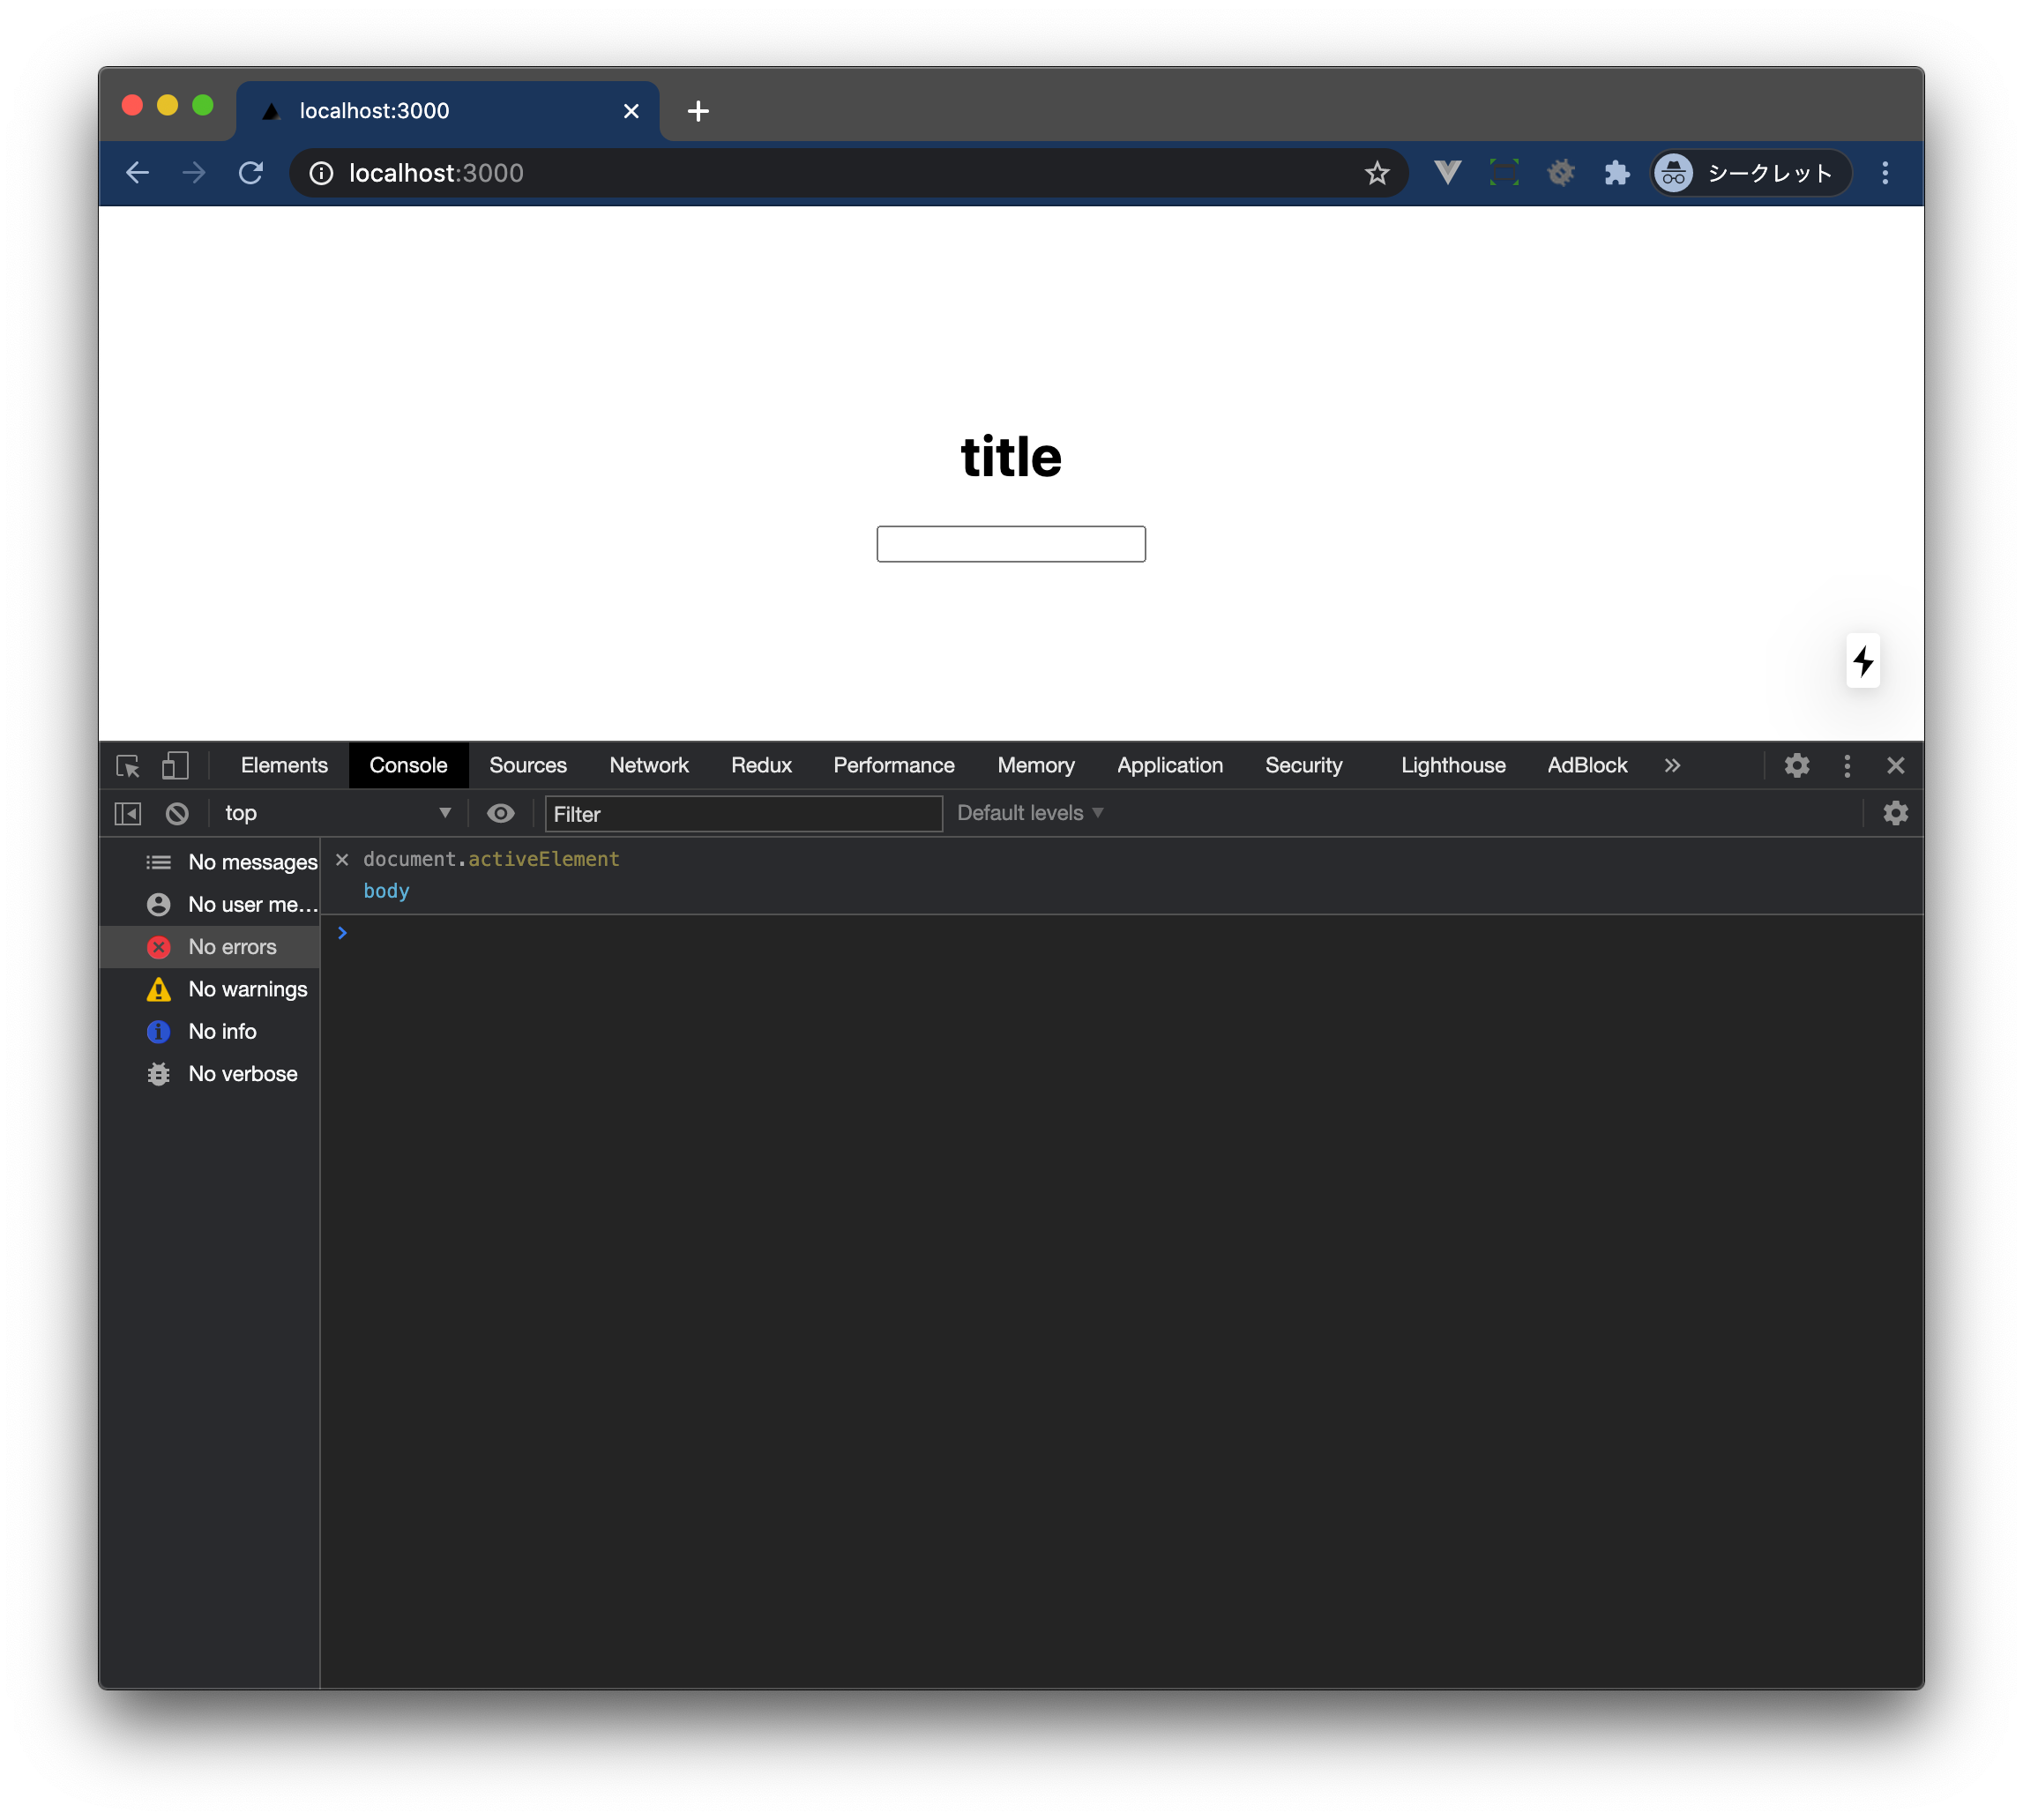This screenshot has width=2023, height=1820.
Task: Bookmark this page with the star icon
Action: point(1376,173)
